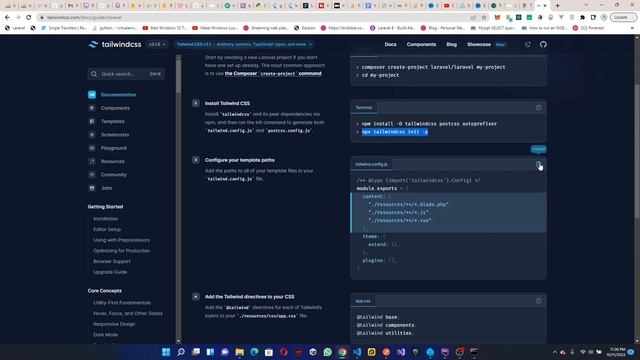Open the Tailwind CSS v3.1 announcement banner
The image size is (640, 360).
[244, 44]
